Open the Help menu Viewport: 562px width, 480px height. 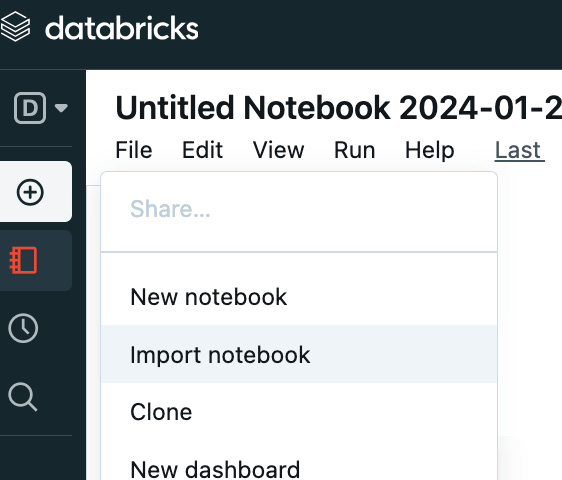tap(429, 150)
